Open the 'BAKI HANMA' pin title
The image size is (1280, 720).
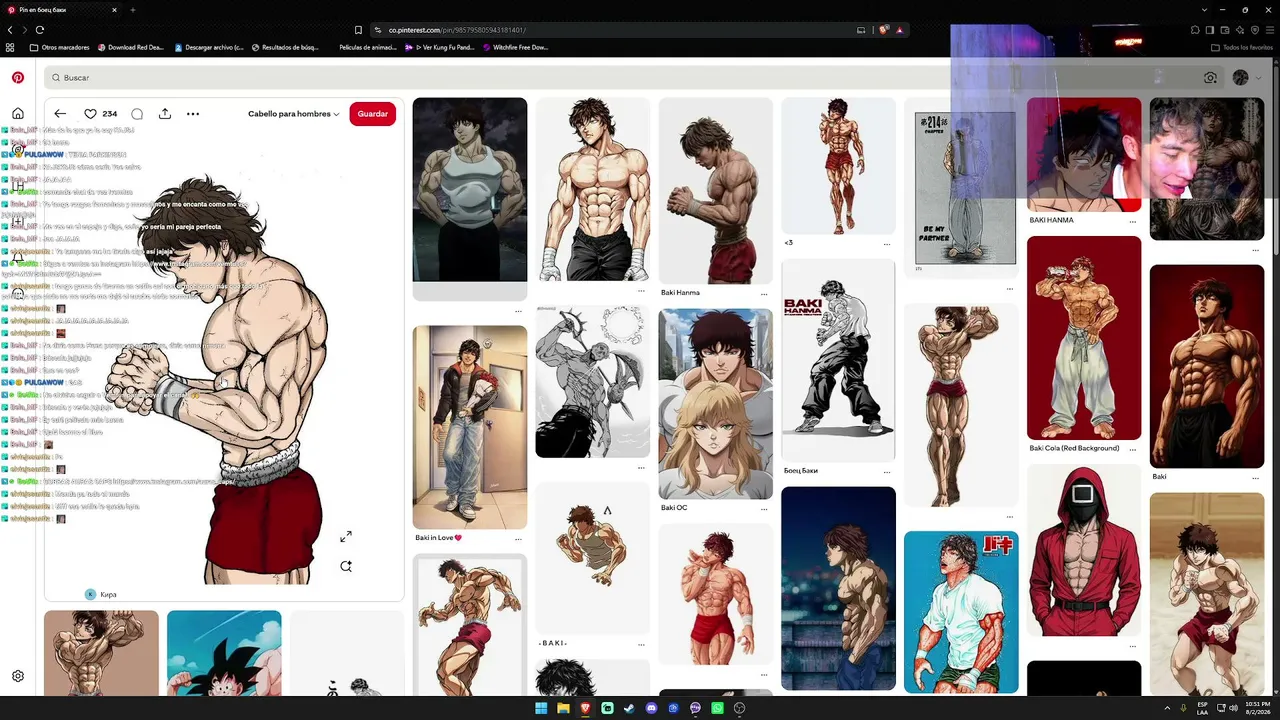pos(1051,220)
